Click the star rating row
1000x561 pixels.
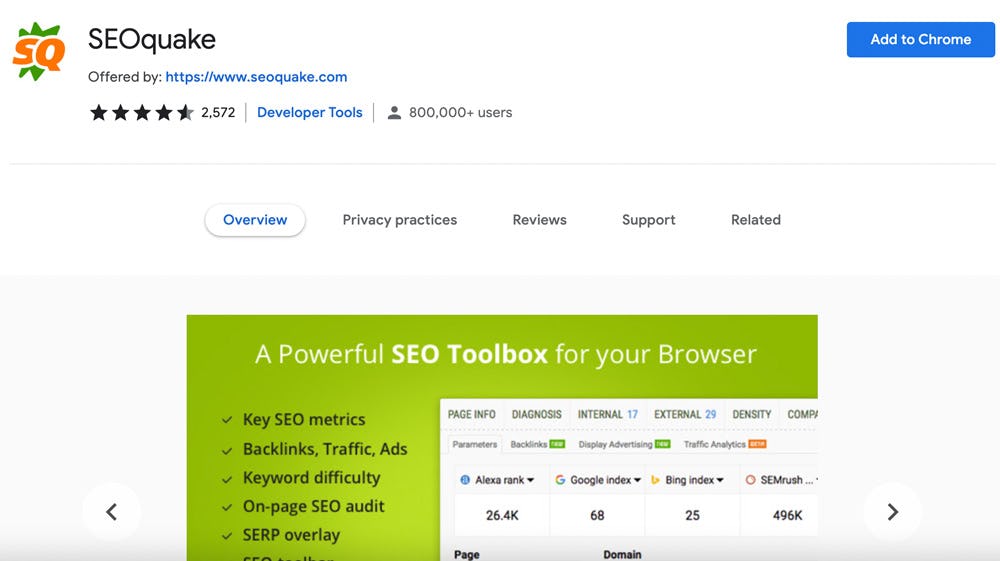(142, 113)
